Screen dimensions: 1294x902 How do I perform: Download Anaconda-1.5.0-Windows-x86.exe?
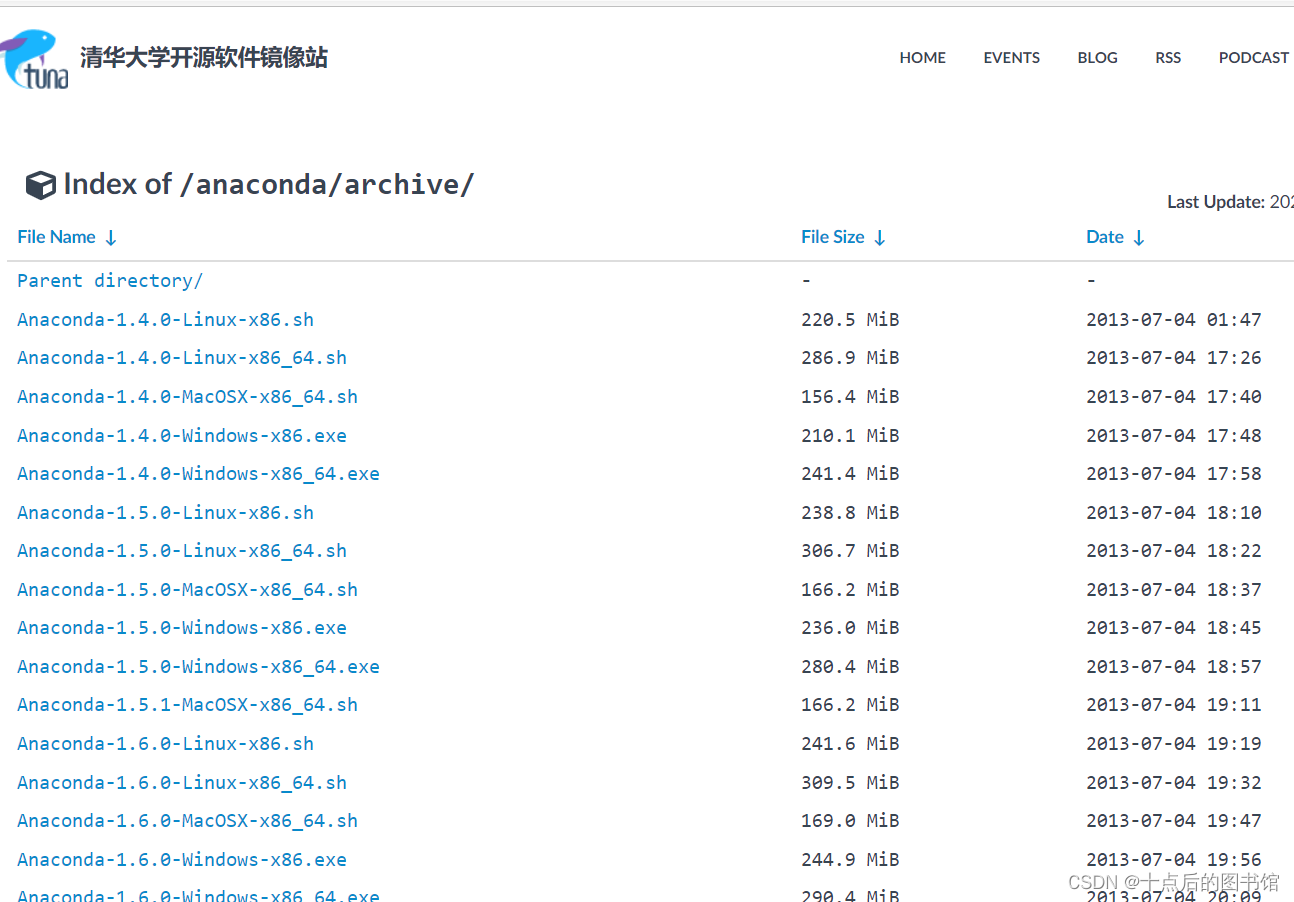click(182, 628)
